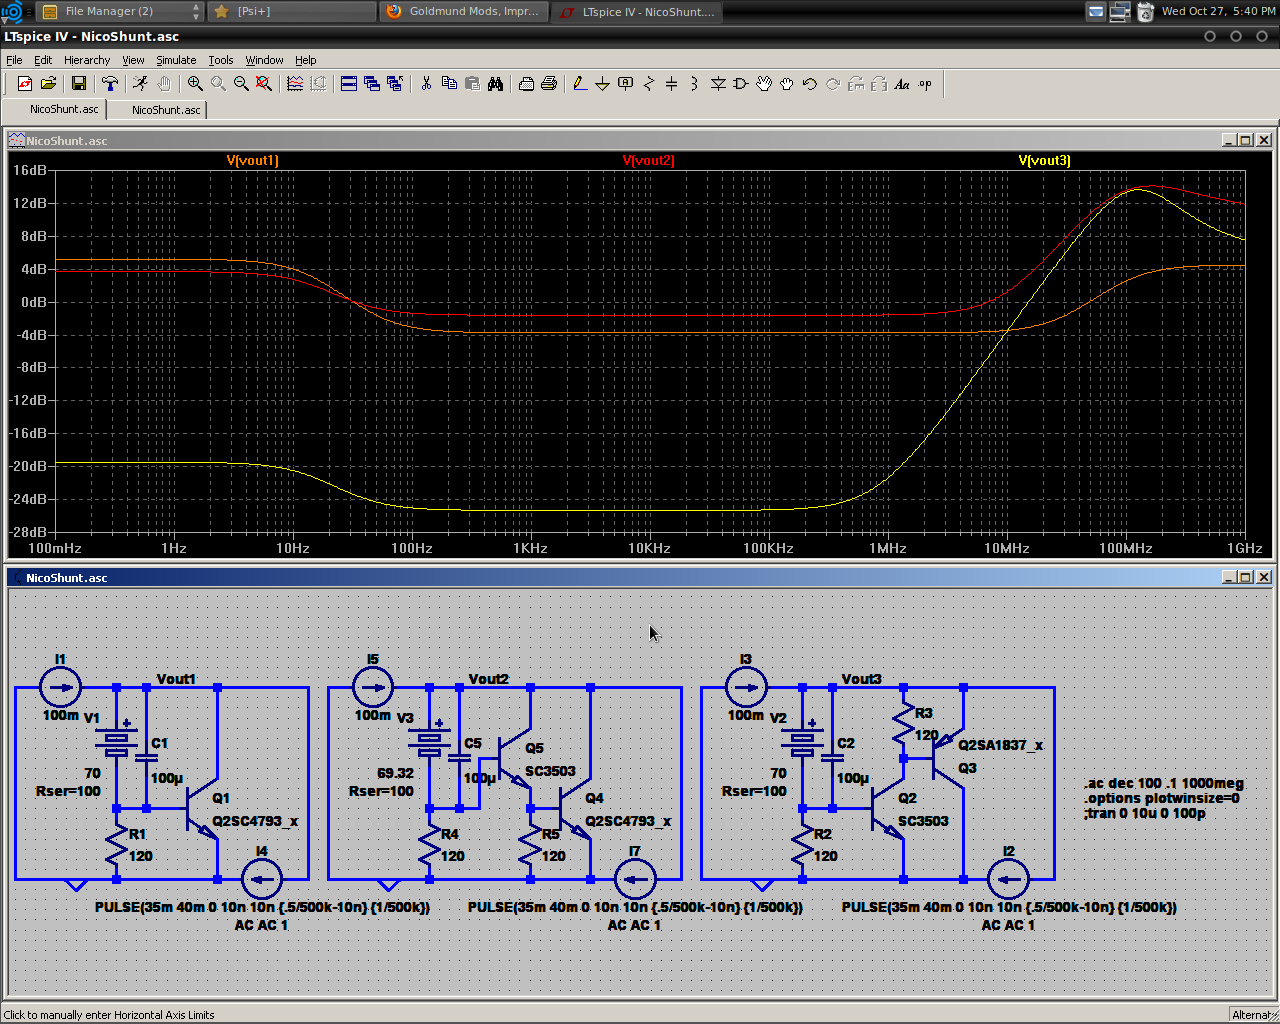Click the Zoom Out magnifier icon
Viewport: 1280px width, 1024px height.
[x=241, y=84]
